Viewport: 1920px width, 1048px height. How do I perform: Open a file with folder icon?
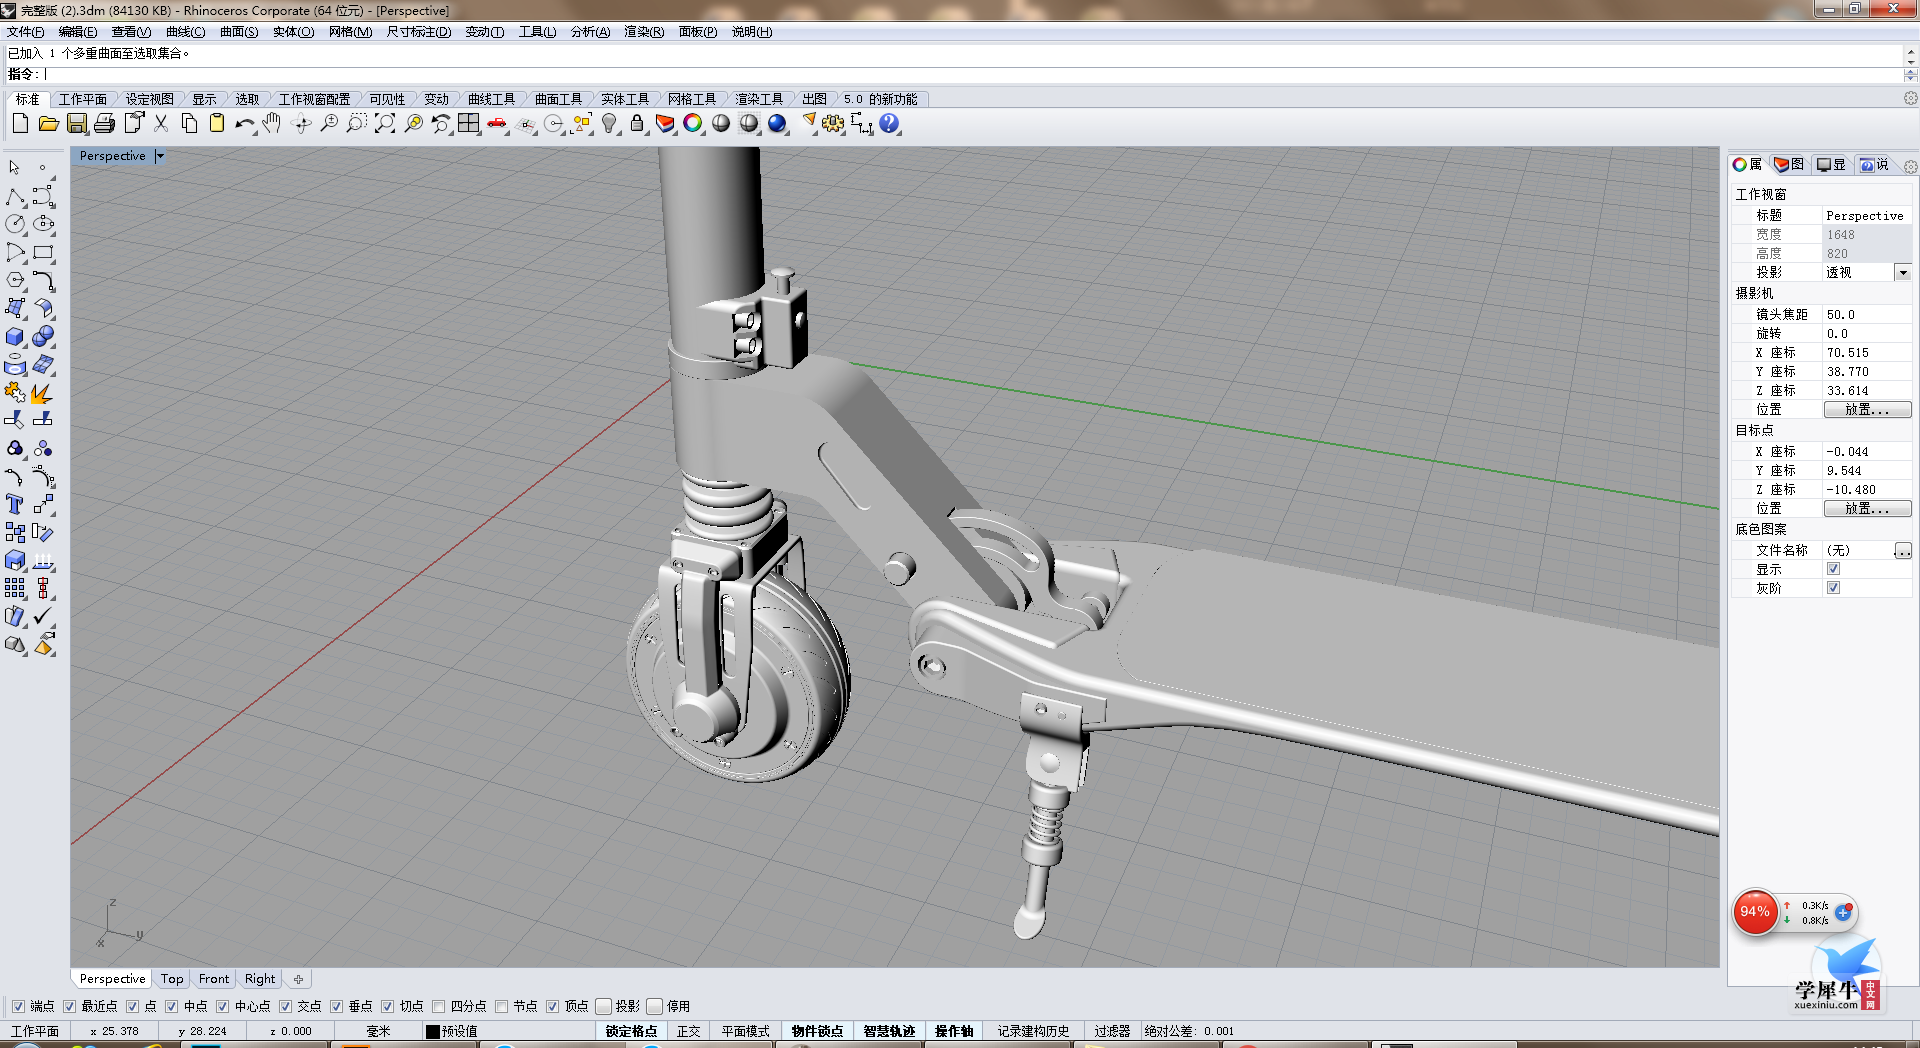[x=48, y=124]
